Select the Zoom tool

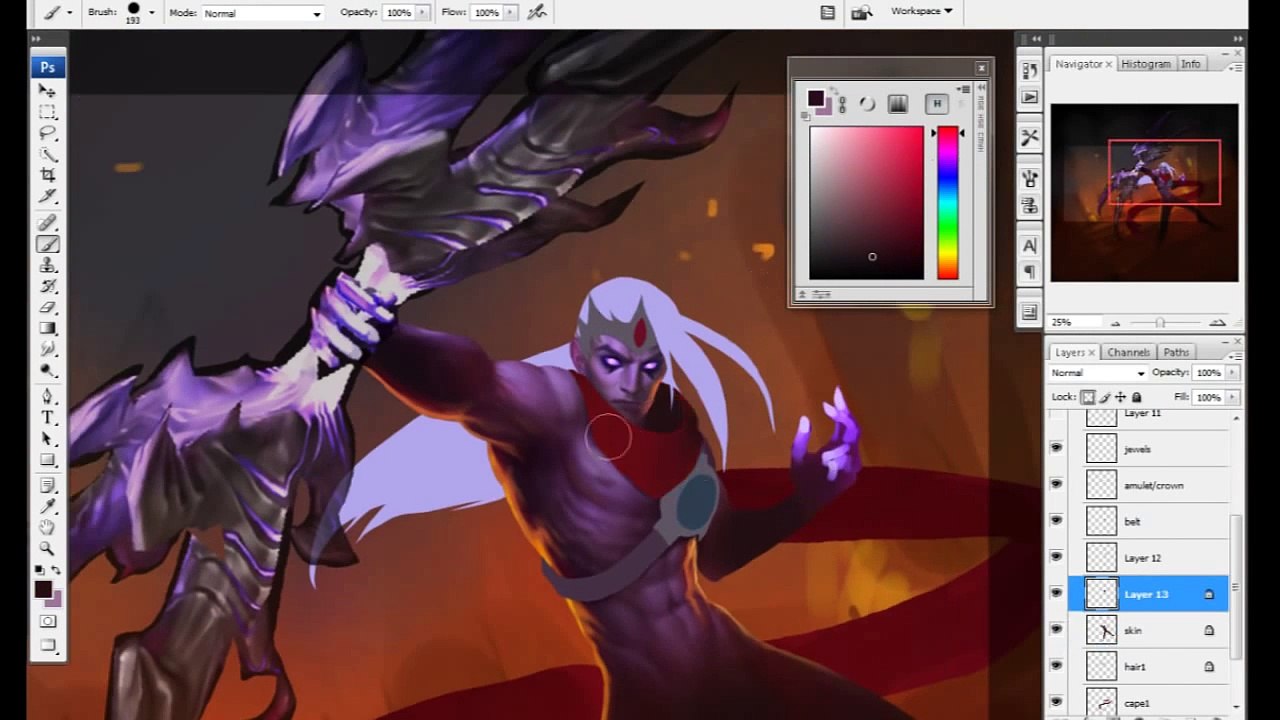tap(47, 548)
